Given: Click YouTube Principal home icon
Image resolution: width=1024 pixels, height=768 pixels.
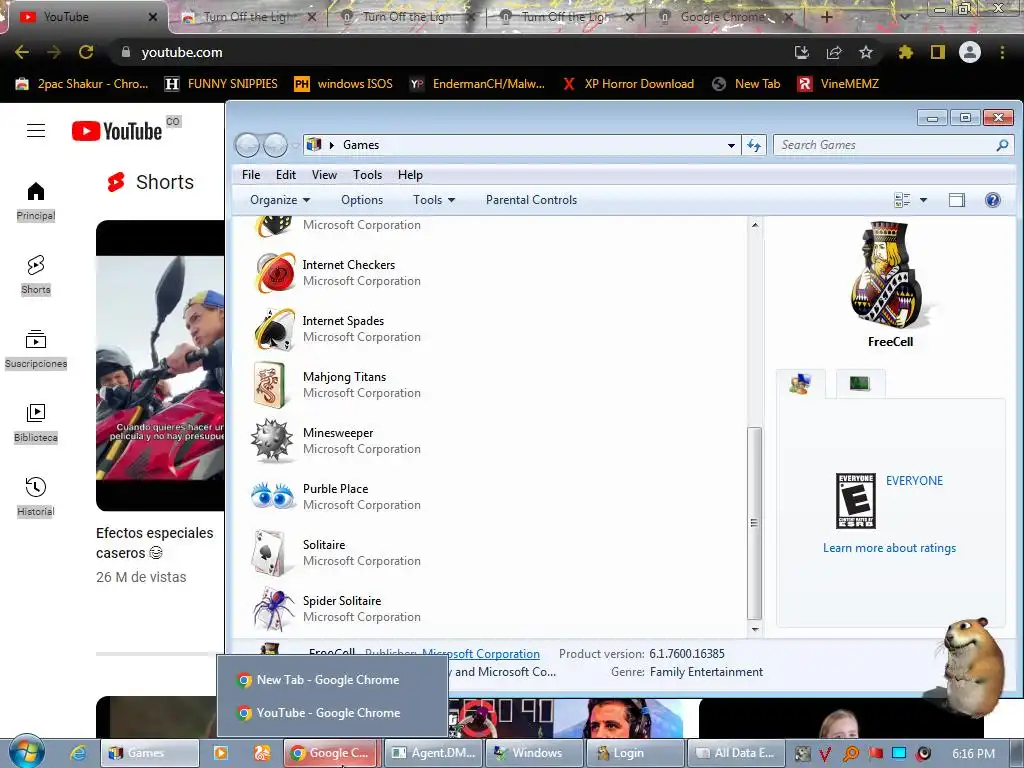Looking at the screenshot, I should point(36,191).
